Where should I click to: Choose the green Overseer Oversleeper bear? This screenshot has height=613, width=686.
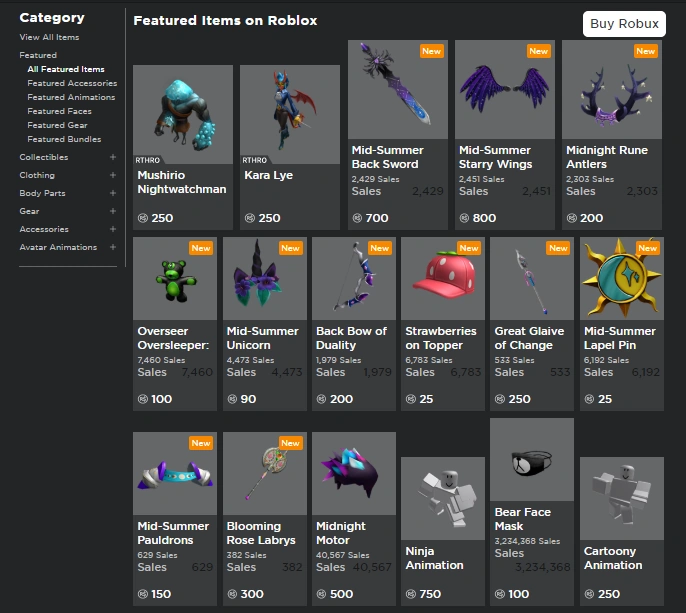[x=175, y=278]
